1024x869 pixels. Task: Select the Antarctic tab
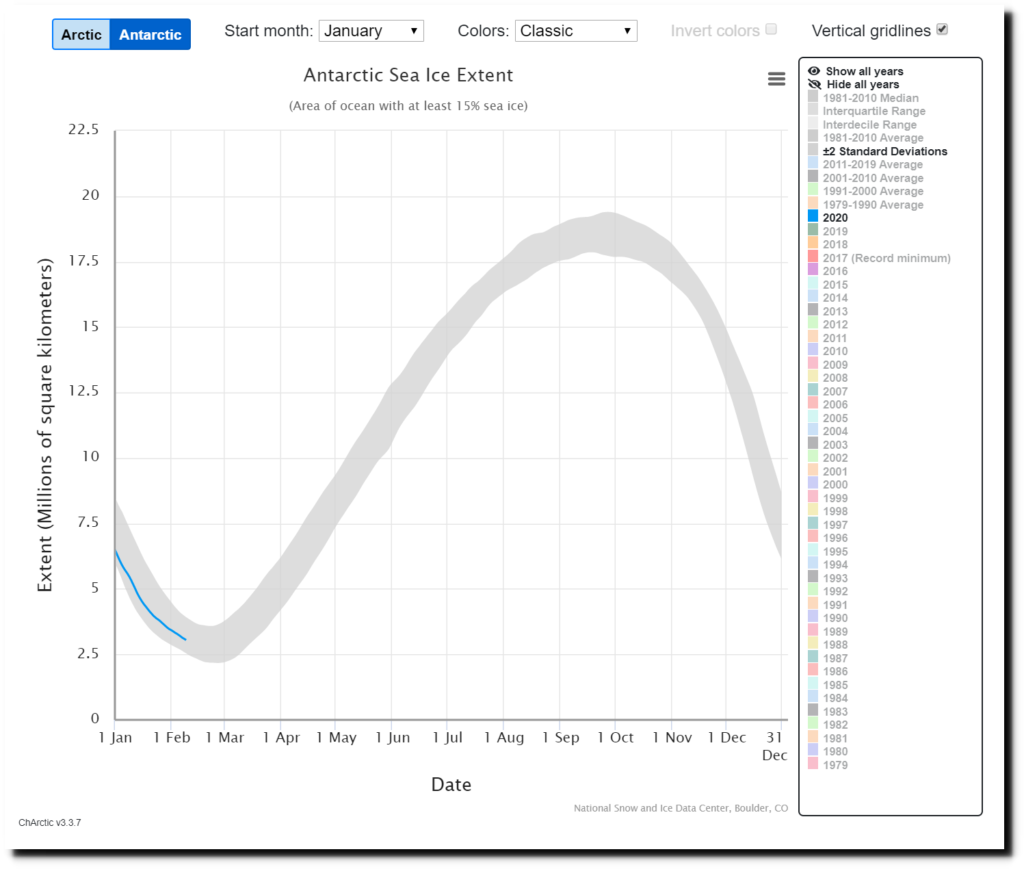point(150,34)
